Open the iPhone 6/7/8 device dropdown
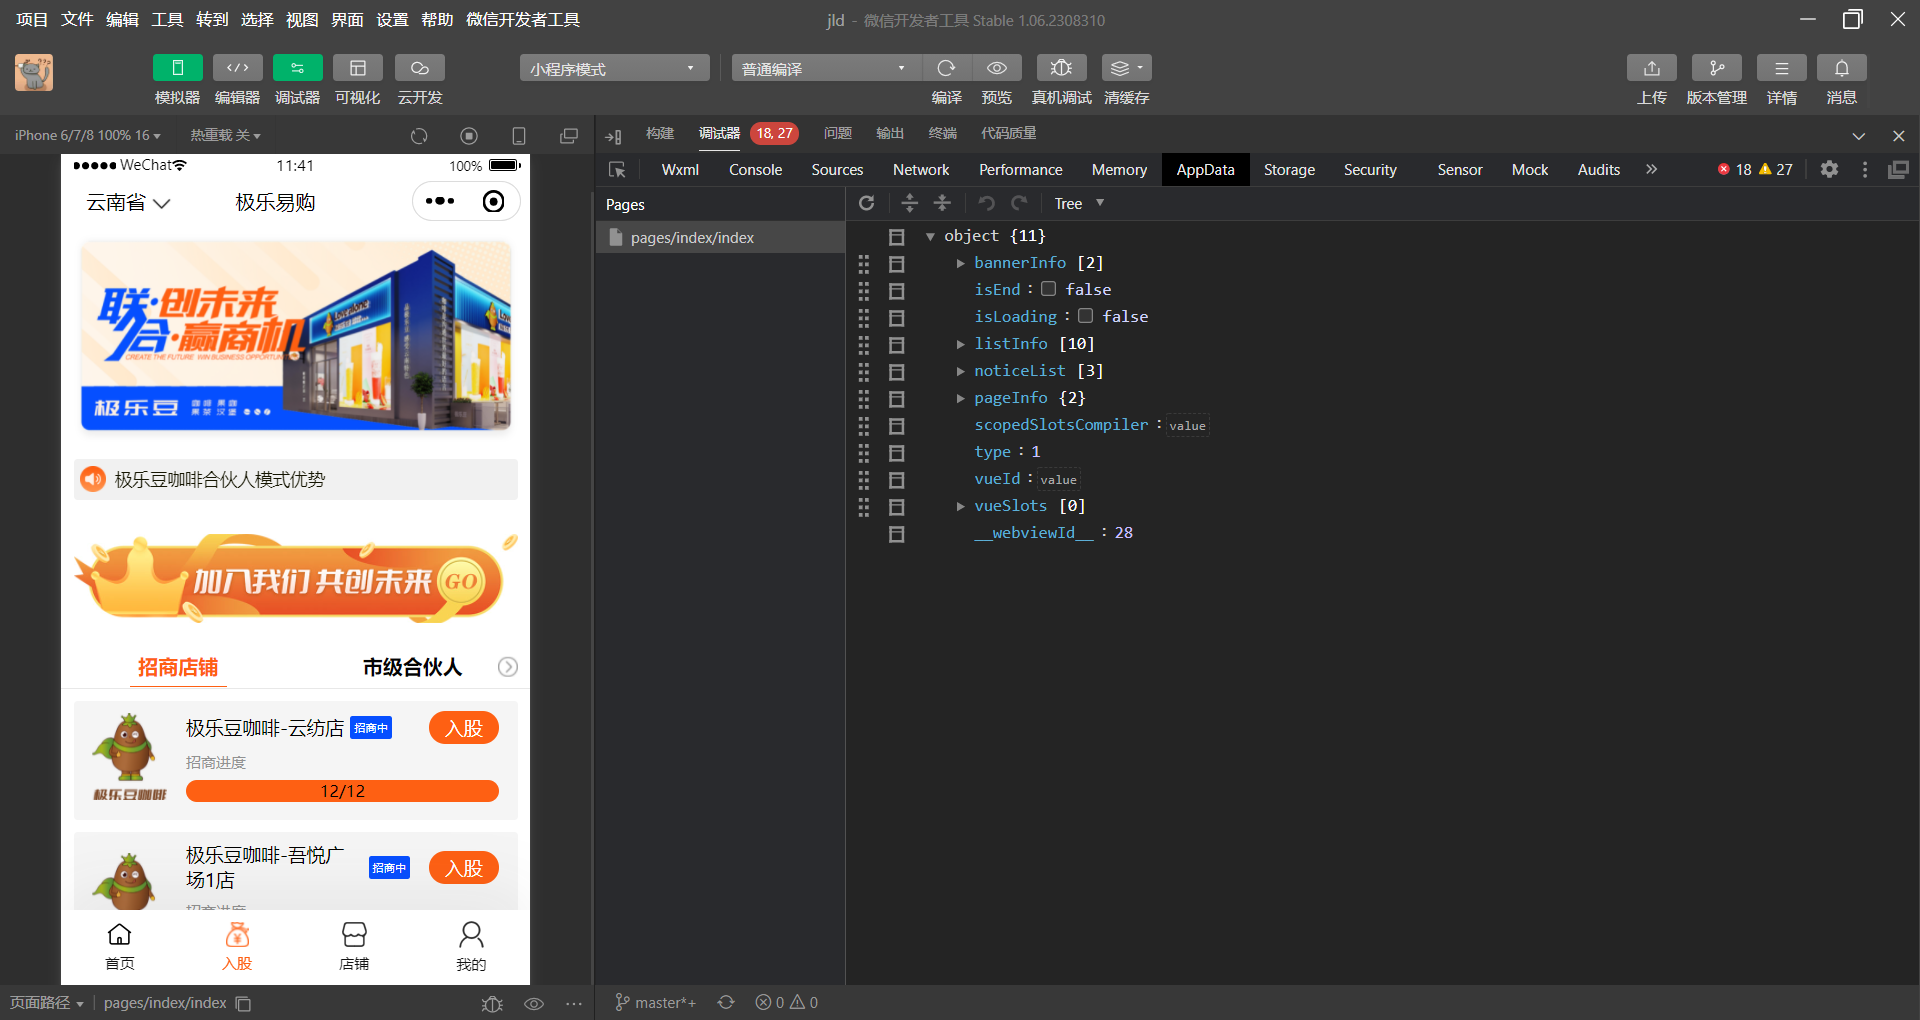The image size is (1920, 1020). (87, 135)
